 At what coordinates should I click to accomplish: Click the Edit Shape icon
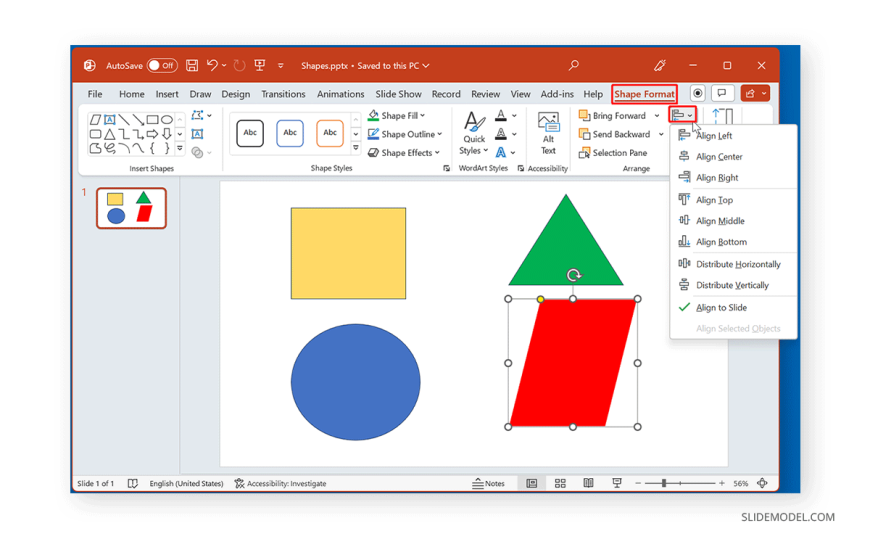197,115
